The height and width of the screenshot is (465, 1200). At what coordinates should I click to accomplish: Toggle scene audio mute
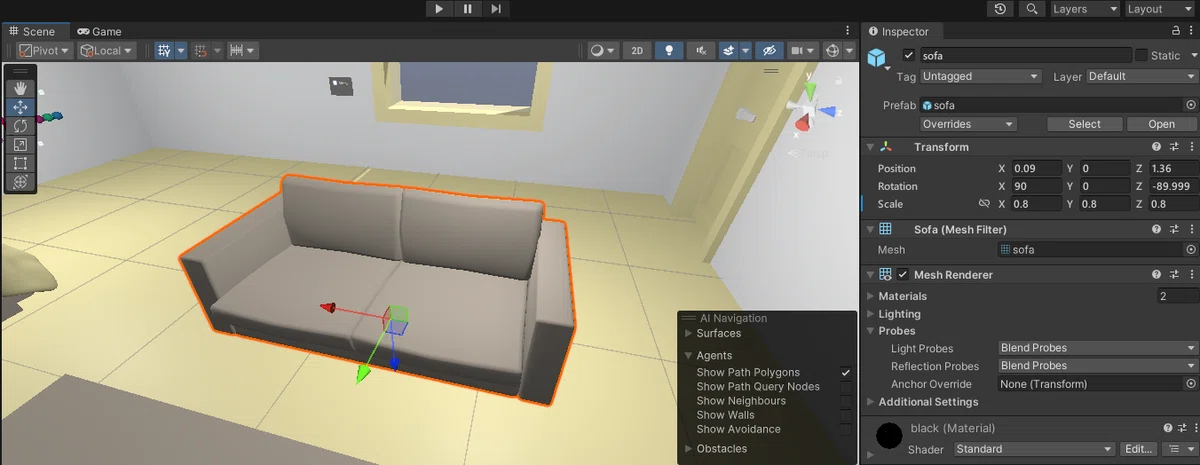[x=702, y=50]
